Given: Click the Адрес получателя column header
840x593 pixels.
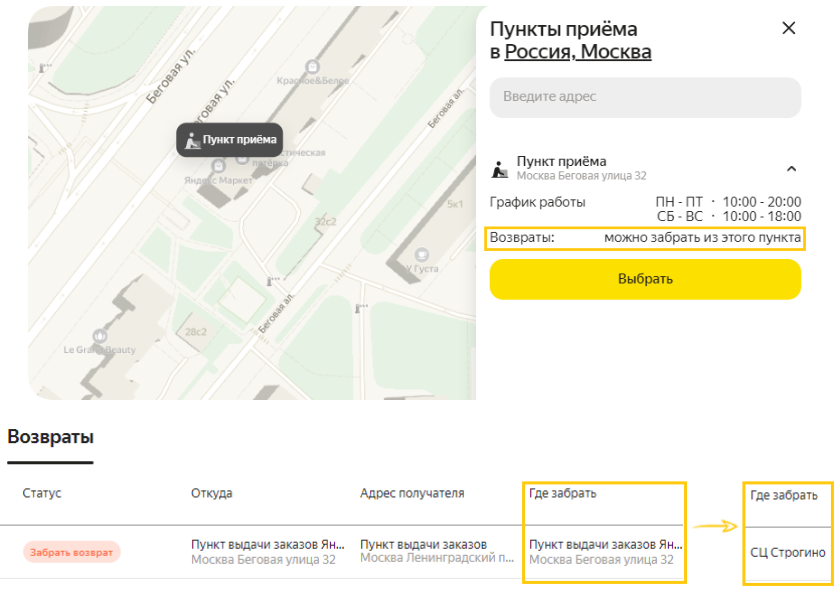Looking at the screenshot, I should [412, 493].
